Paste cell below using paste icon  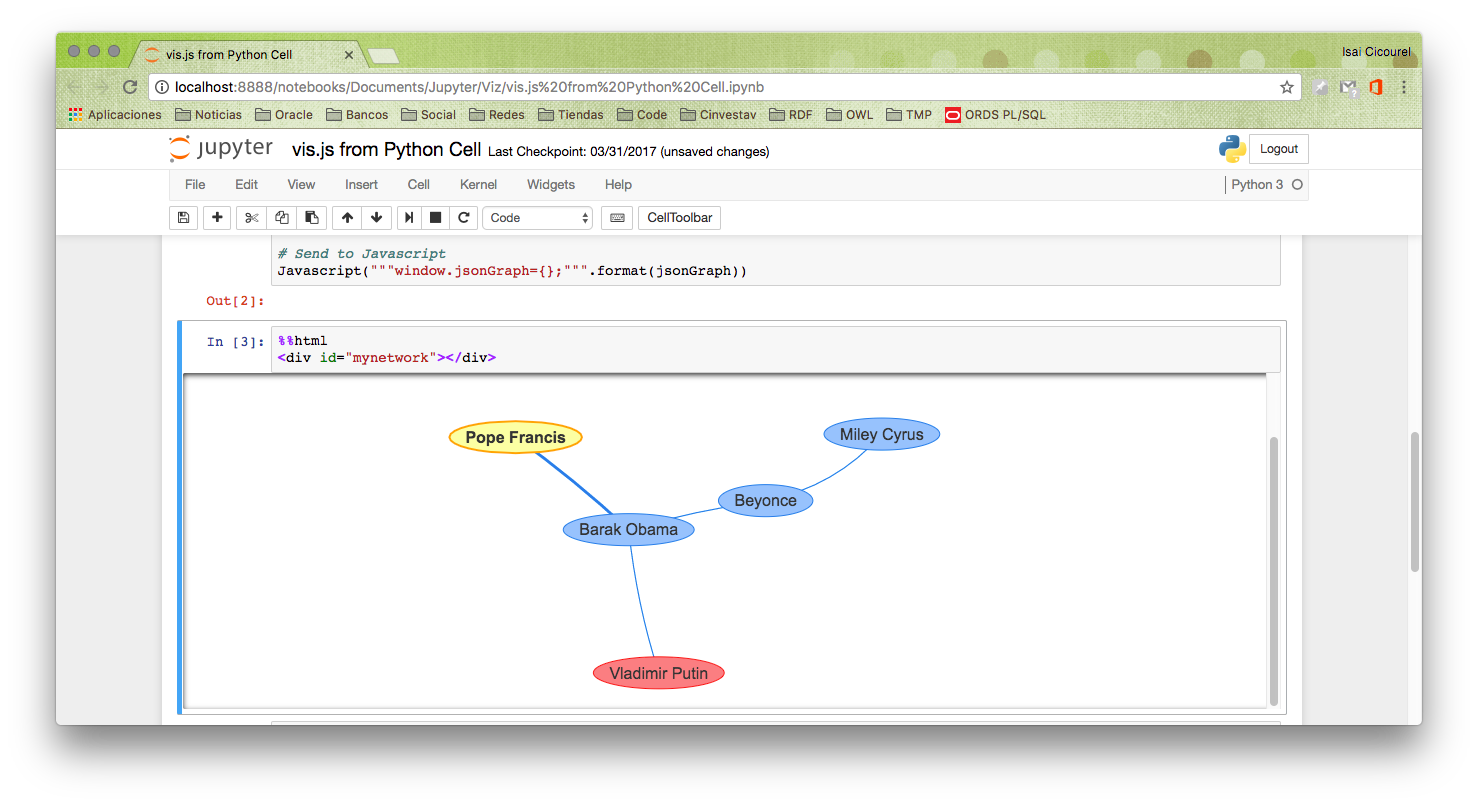(311, 217)
